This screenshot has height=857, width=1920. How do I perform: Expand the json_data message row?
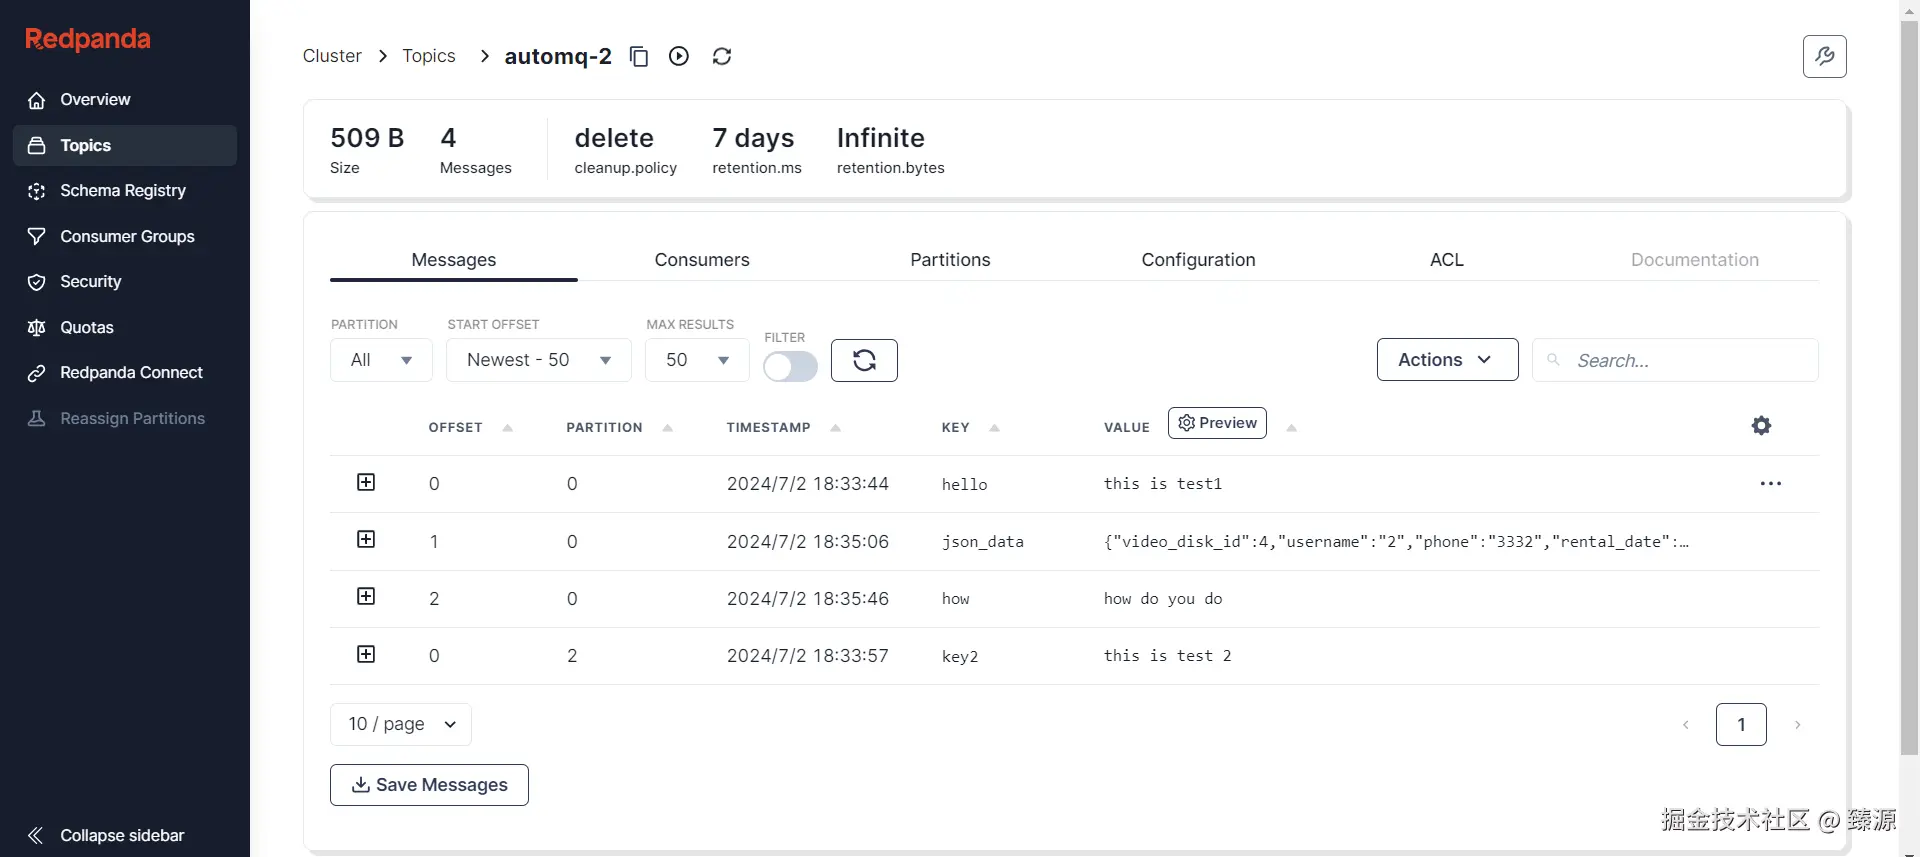366,540
